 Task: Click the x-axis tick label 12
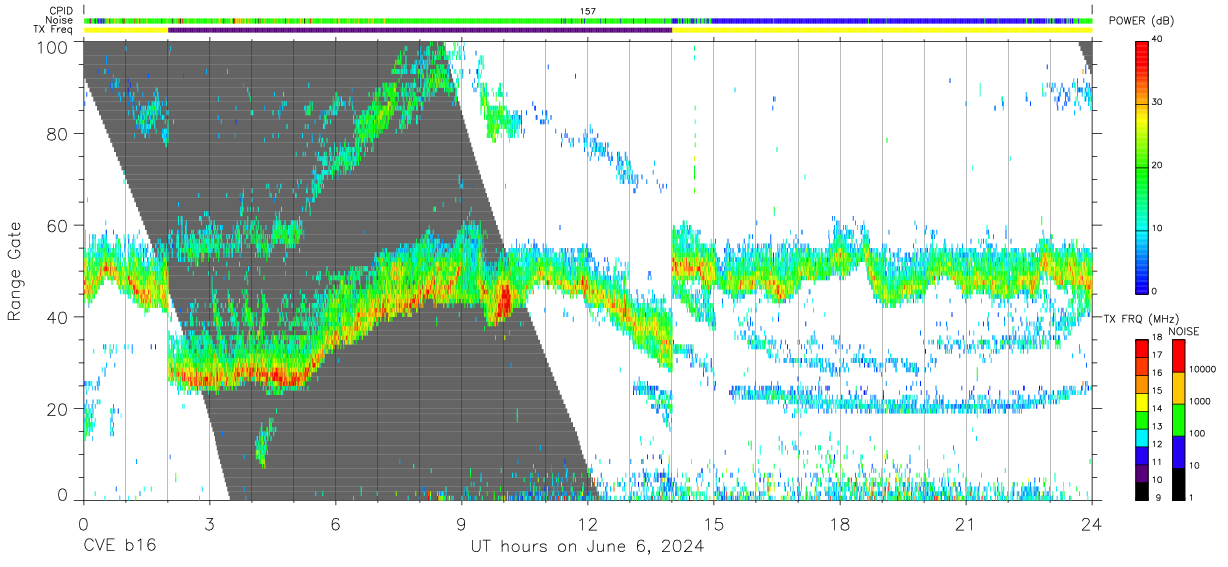pyautogui.click(x=587, y=523)
